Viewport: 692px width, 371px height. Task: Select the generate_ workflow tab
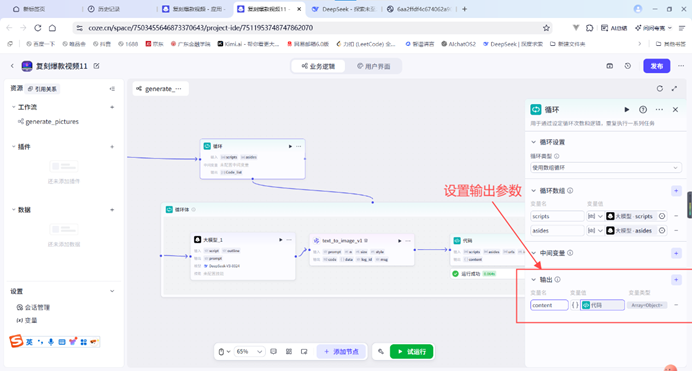tap(160, 89)
